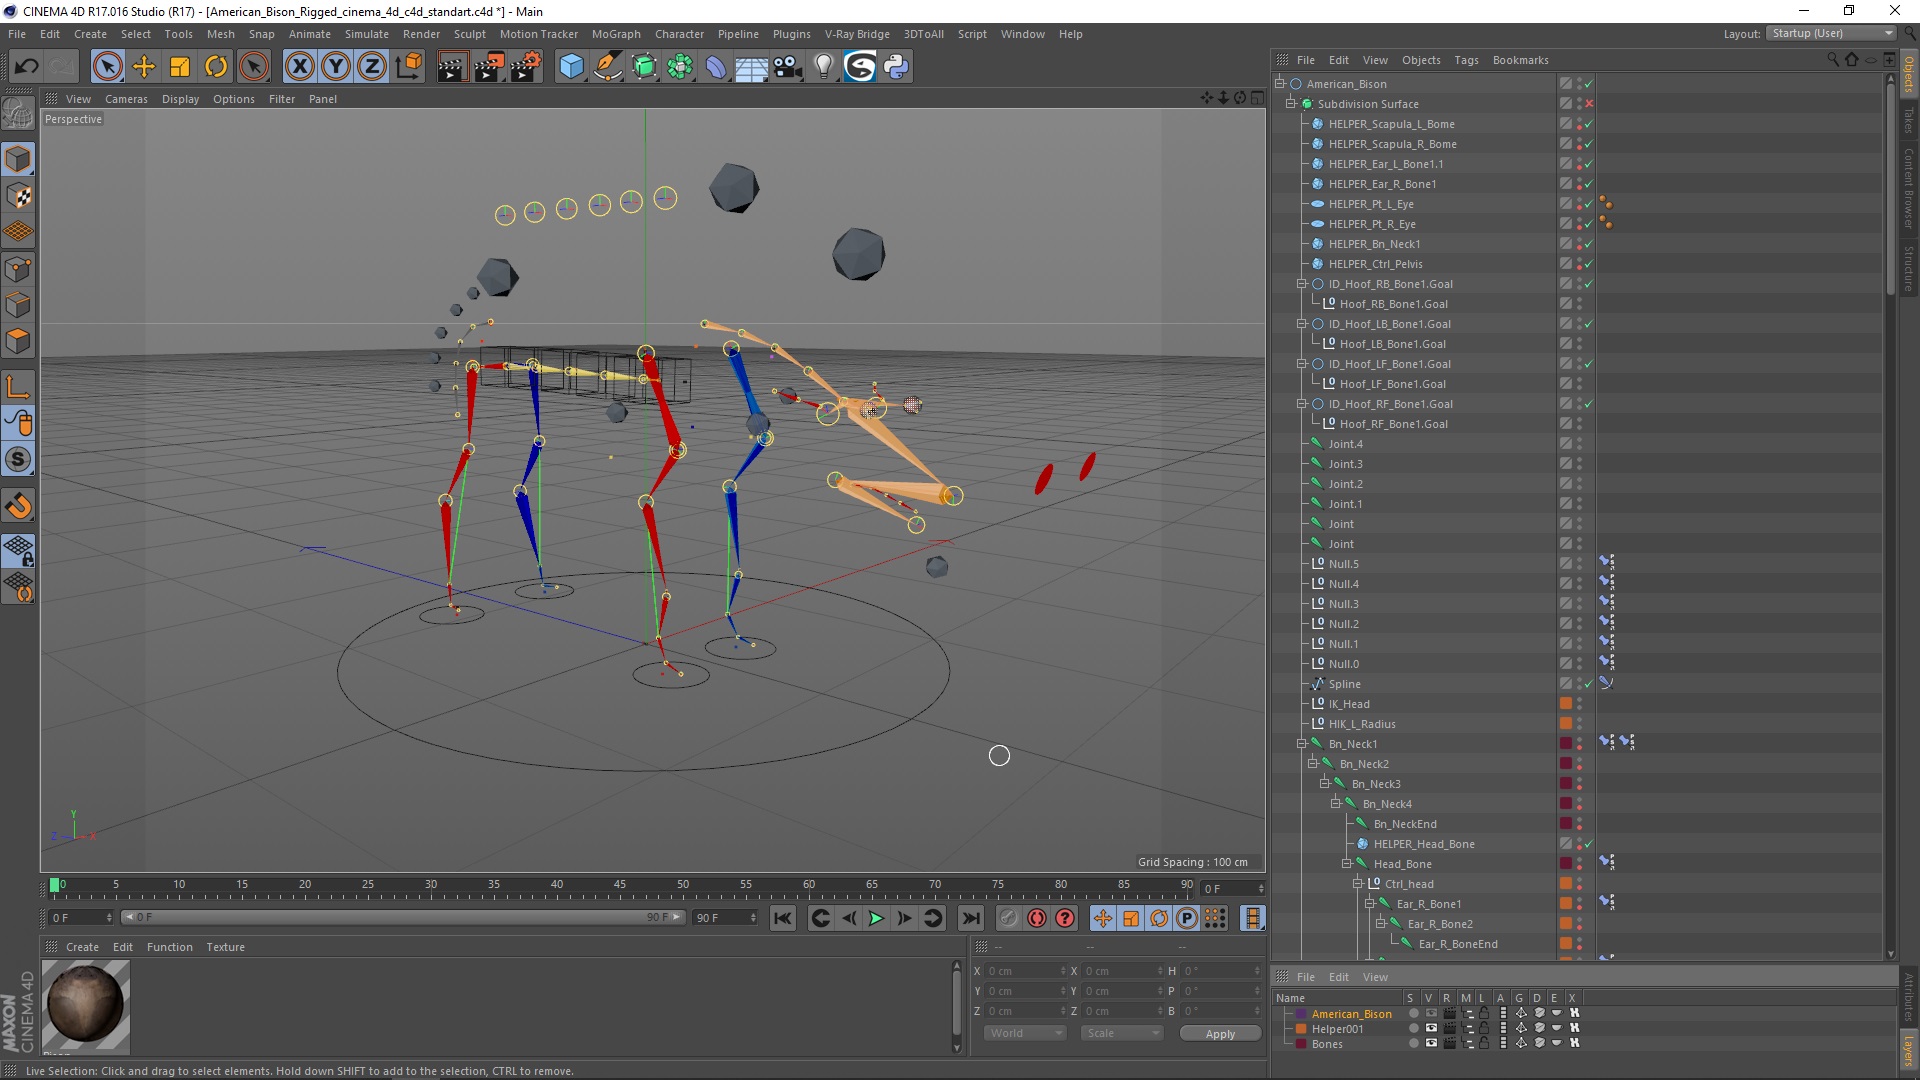Select the Live Selection tool
This screenshot has width=1920, height=1080.
pos(107,67)
